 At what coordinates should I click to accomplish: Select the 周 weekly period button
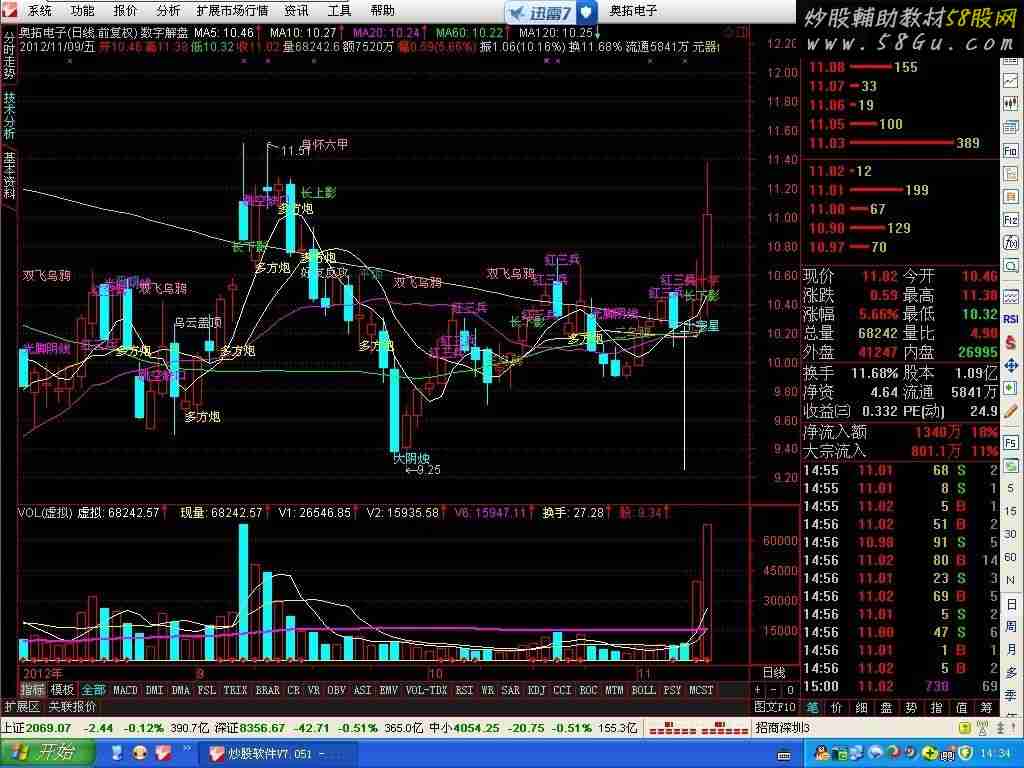(x=1011, y=626)
